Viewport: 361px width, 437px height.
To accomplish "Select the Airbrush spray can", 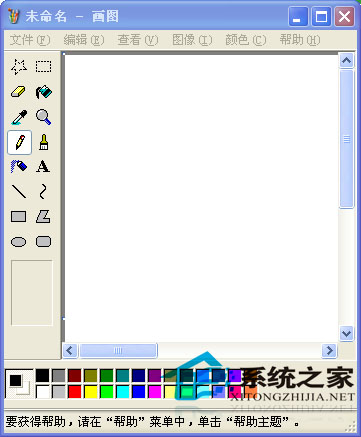I will [19, 166].
